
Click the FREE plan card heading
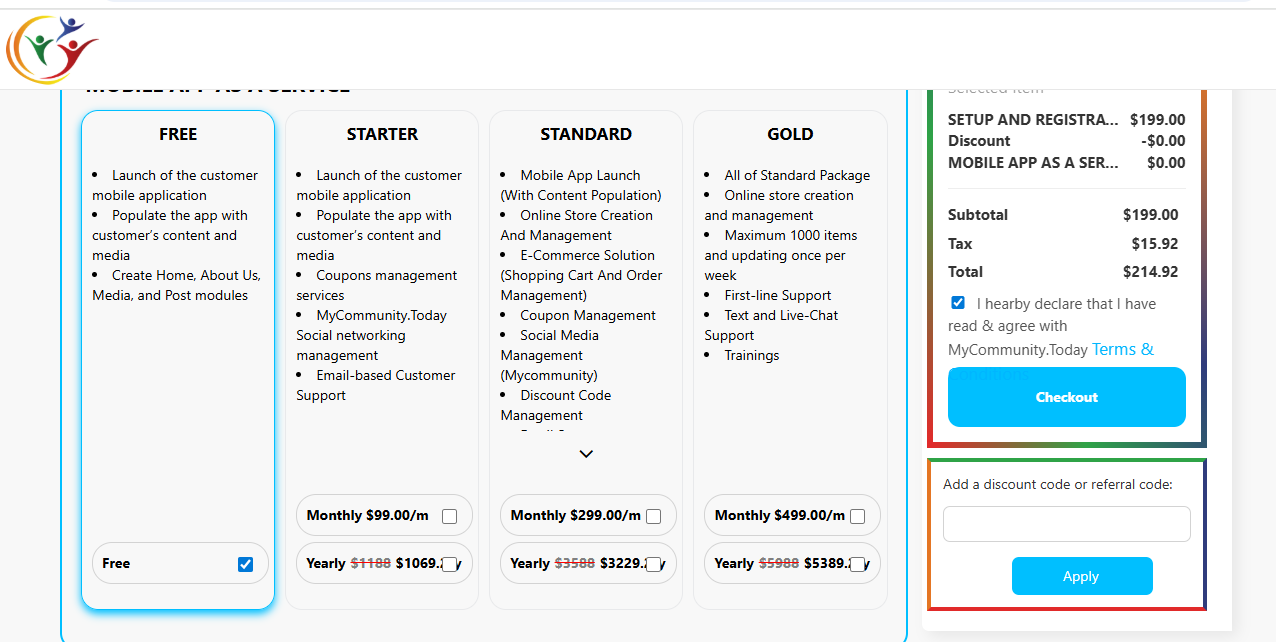point(178,134)
